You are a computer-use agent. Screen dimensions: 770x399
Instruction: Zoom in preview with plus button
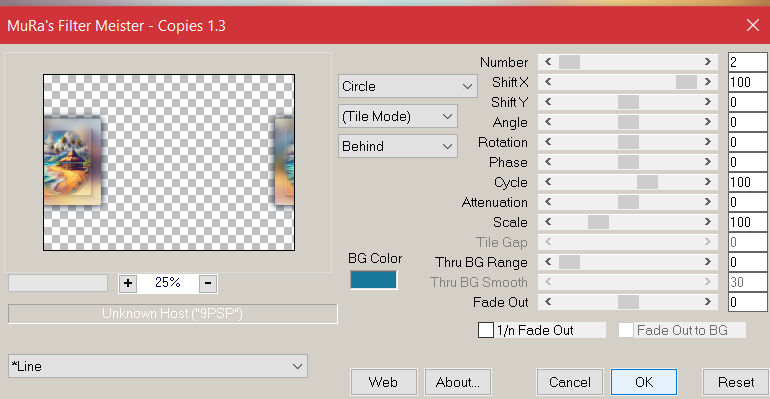point(128,283)
